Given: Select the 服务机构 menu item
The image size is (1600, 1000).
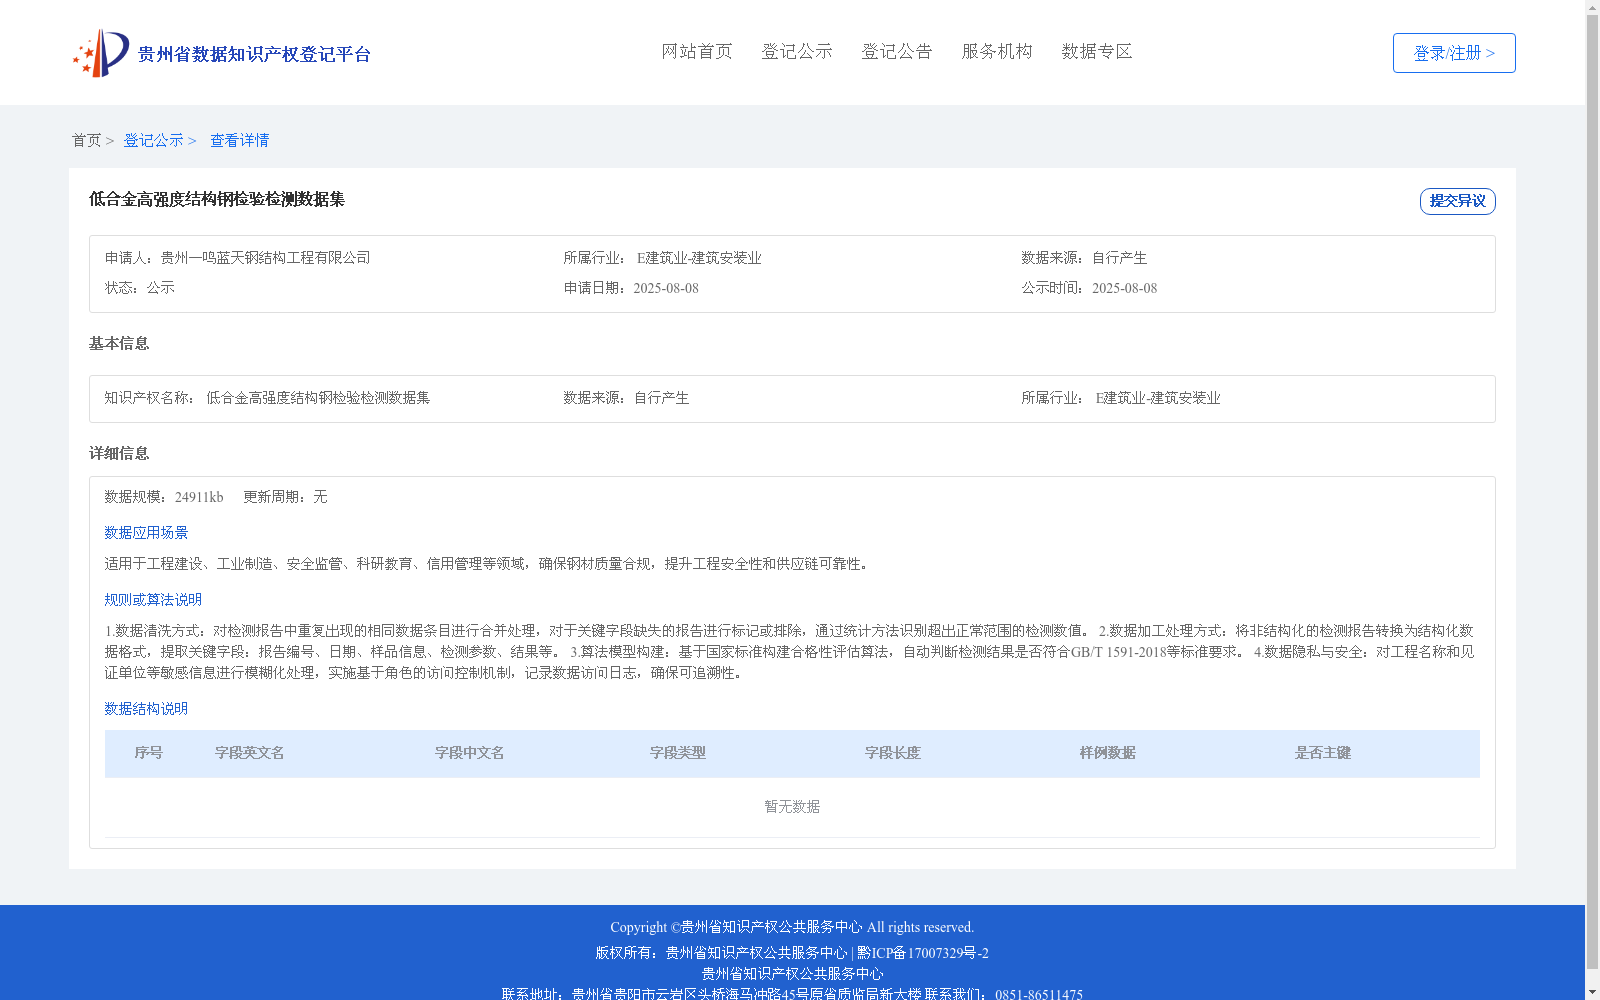Looking at the screenshot, I should 997,51.
